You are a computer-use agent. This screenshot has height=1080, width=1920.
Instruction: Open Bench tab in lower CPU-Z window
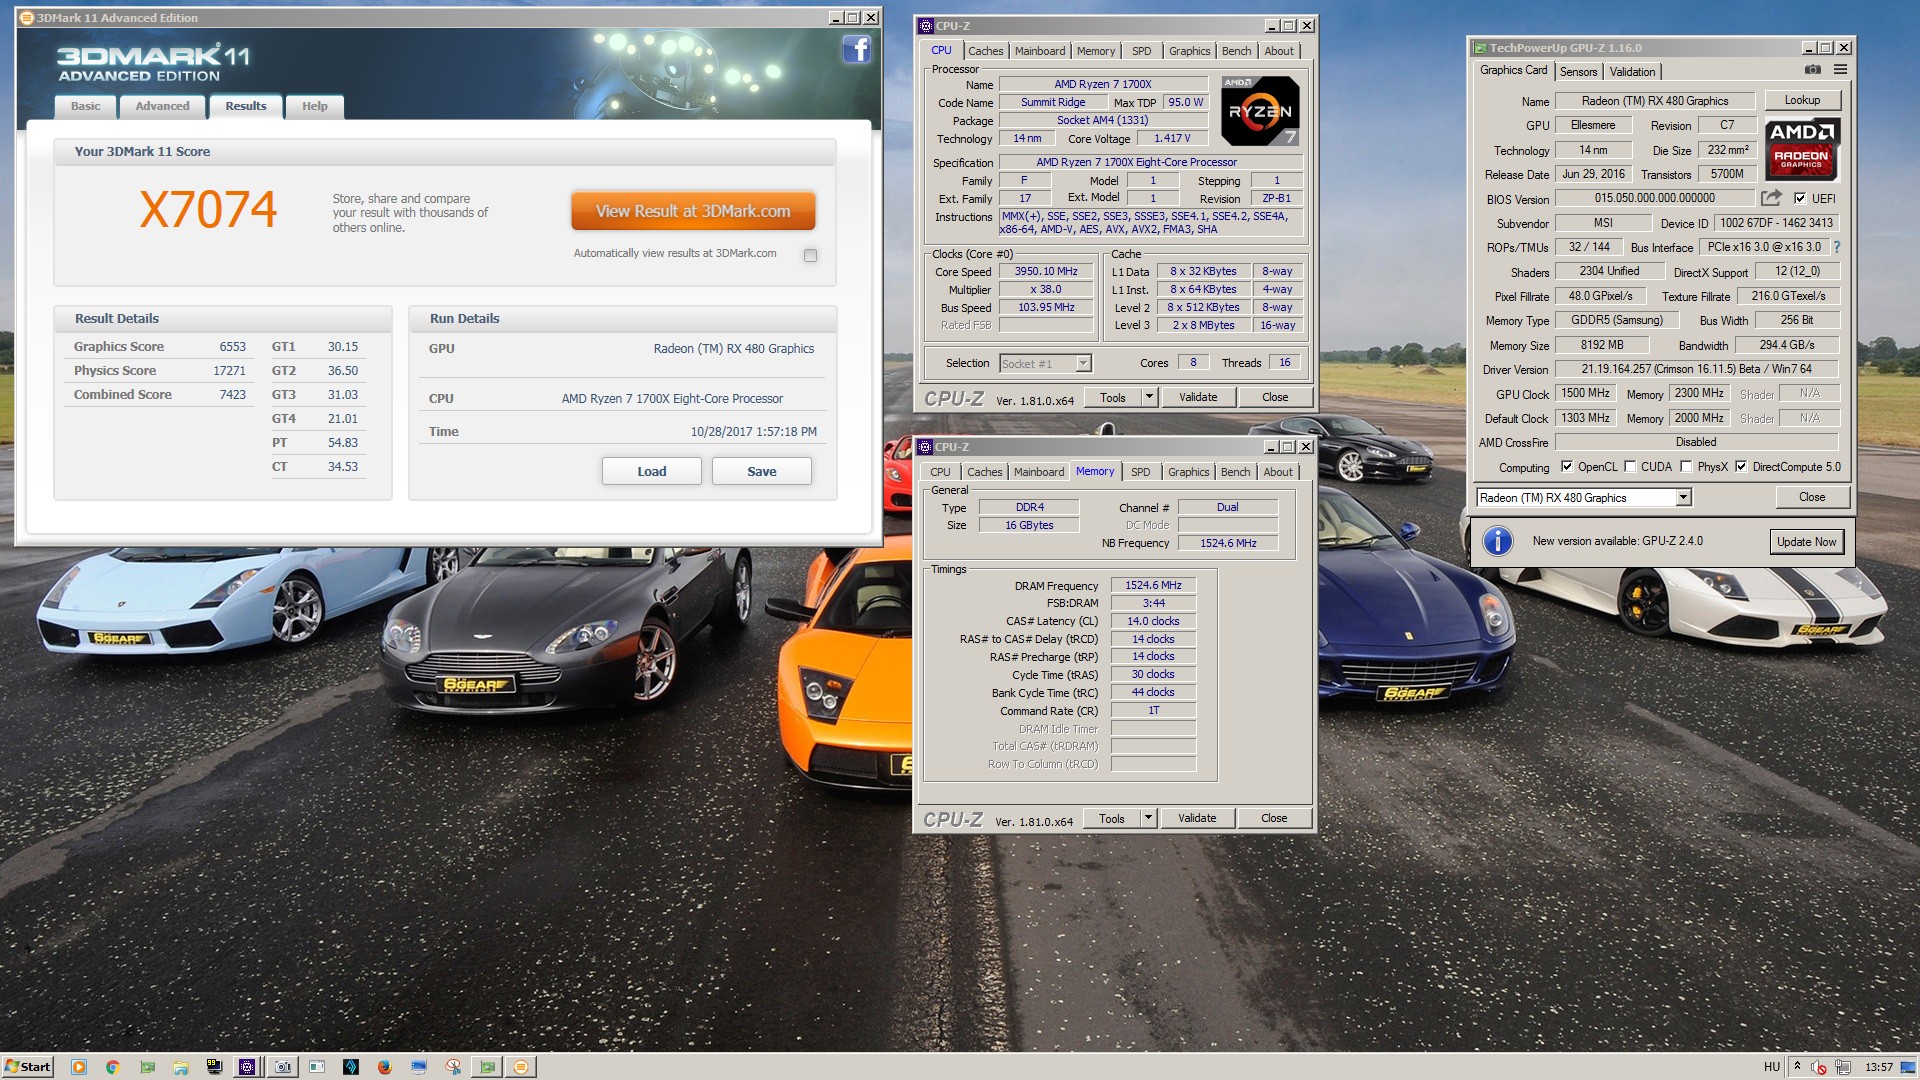[x=1235, y=472]
